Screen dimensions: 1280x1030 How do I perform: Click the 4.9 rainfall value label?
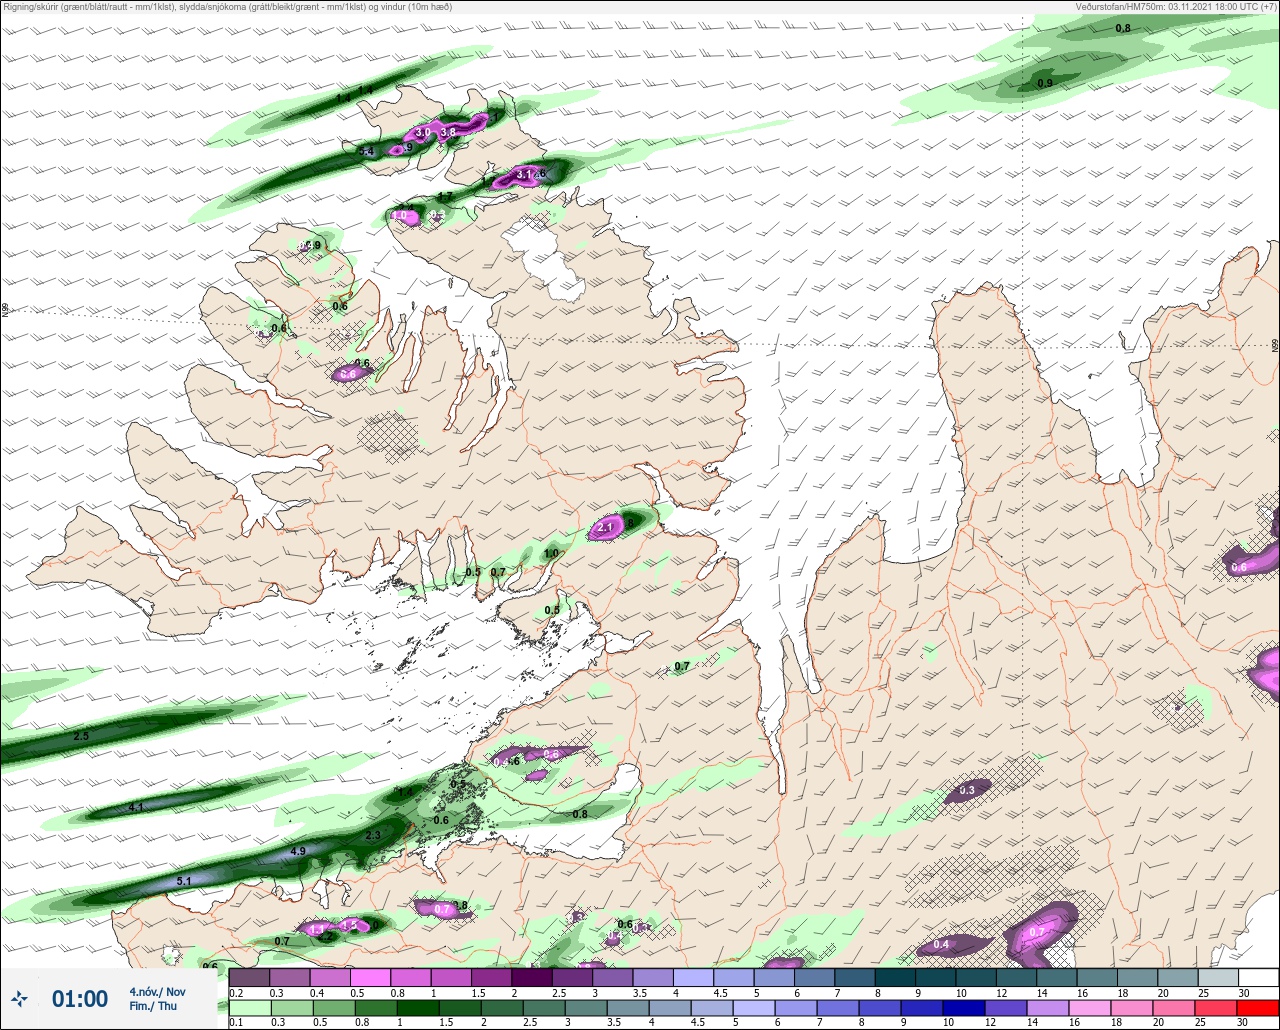pos(298,851)
